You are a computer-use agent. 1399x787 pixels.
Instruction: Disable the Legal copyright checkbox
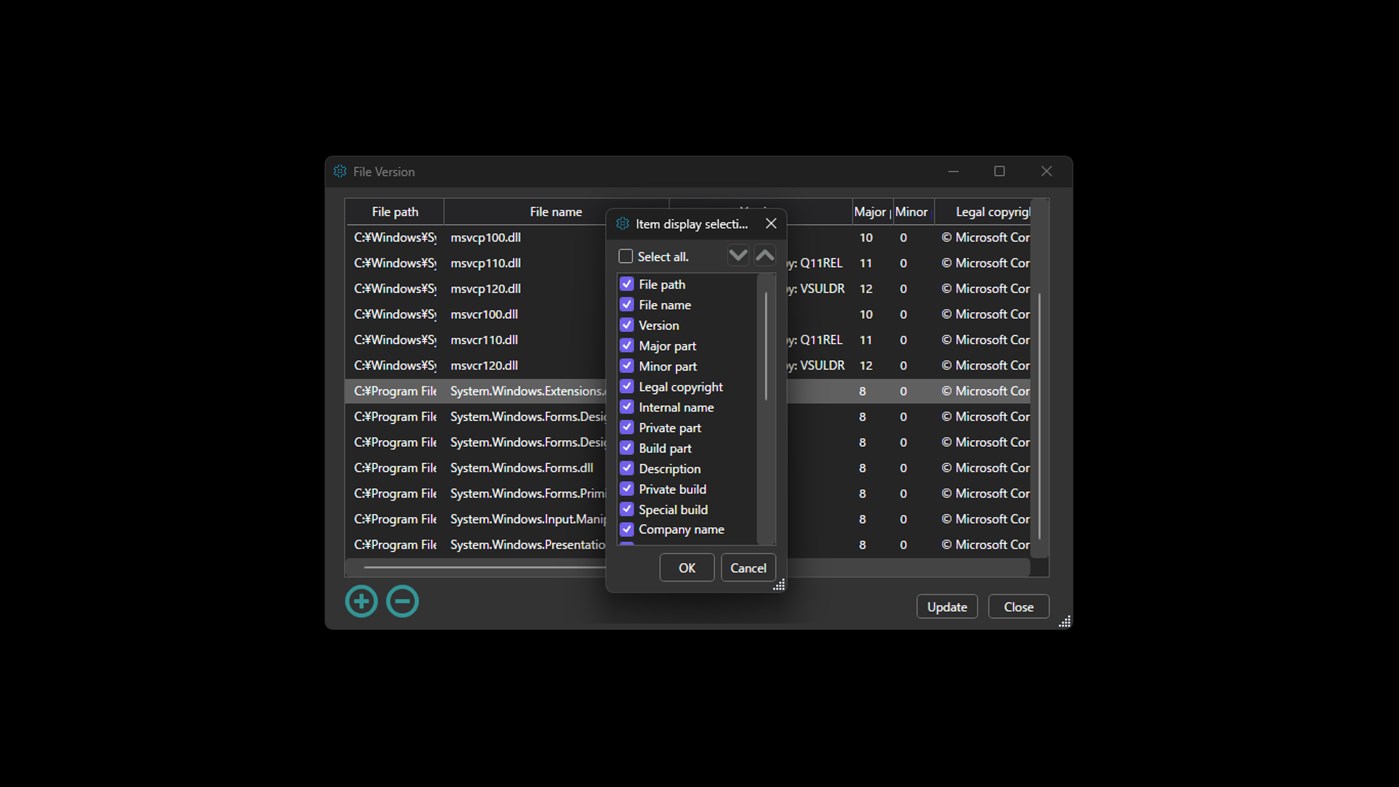point(626,386)
